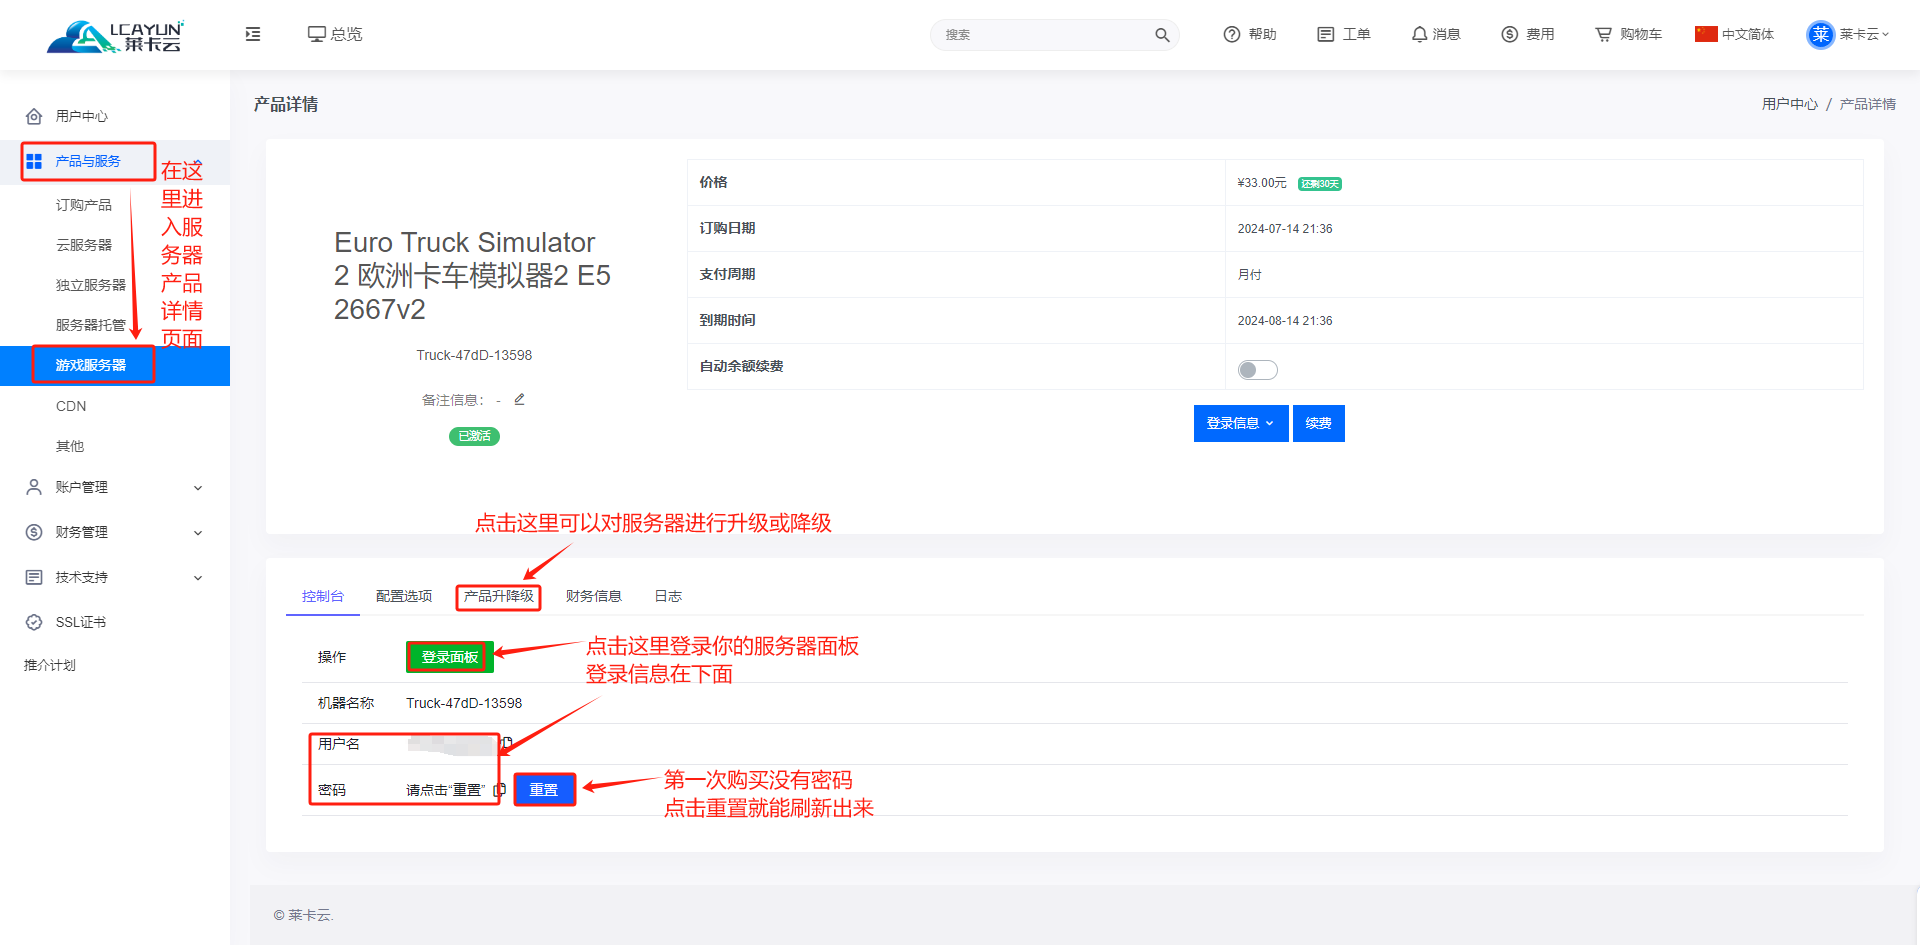This screenshot has height=945, width=1920.
Task: Toggle 自动余额续费 switch
Action: click(1257, 370)
